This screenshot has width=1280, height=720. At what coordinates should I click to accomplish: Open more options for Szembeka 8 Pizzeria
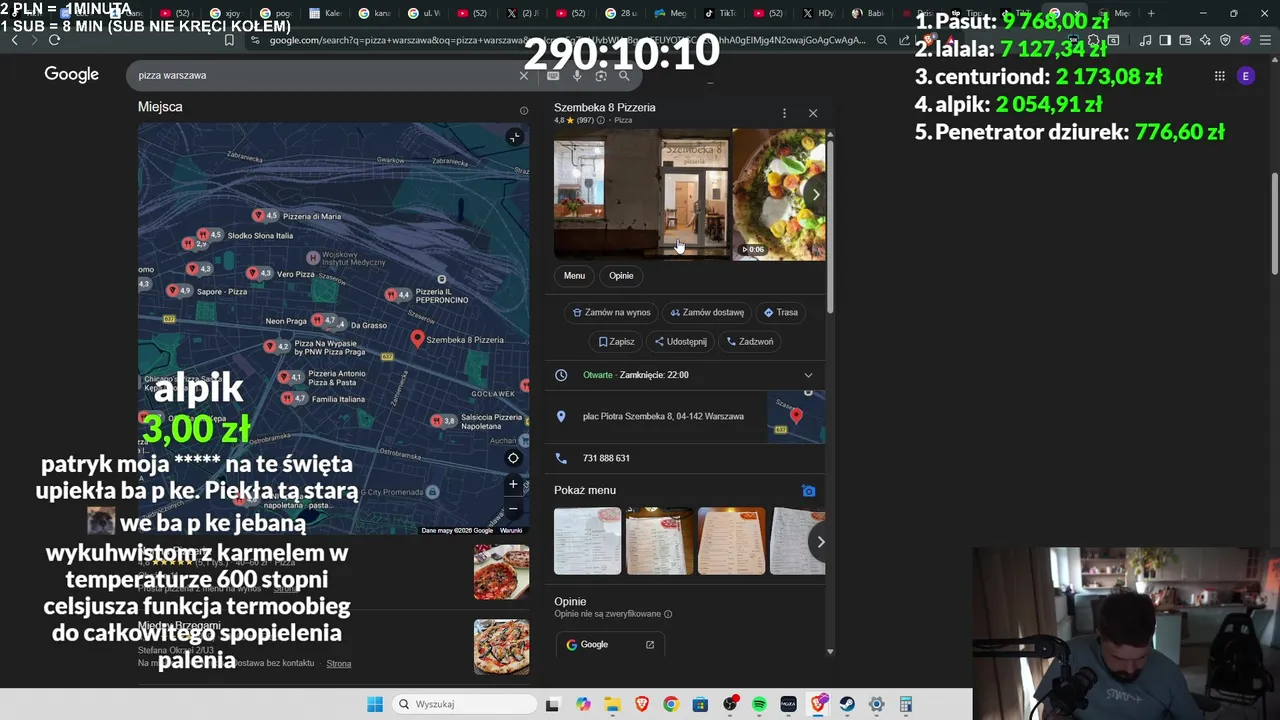784,113
